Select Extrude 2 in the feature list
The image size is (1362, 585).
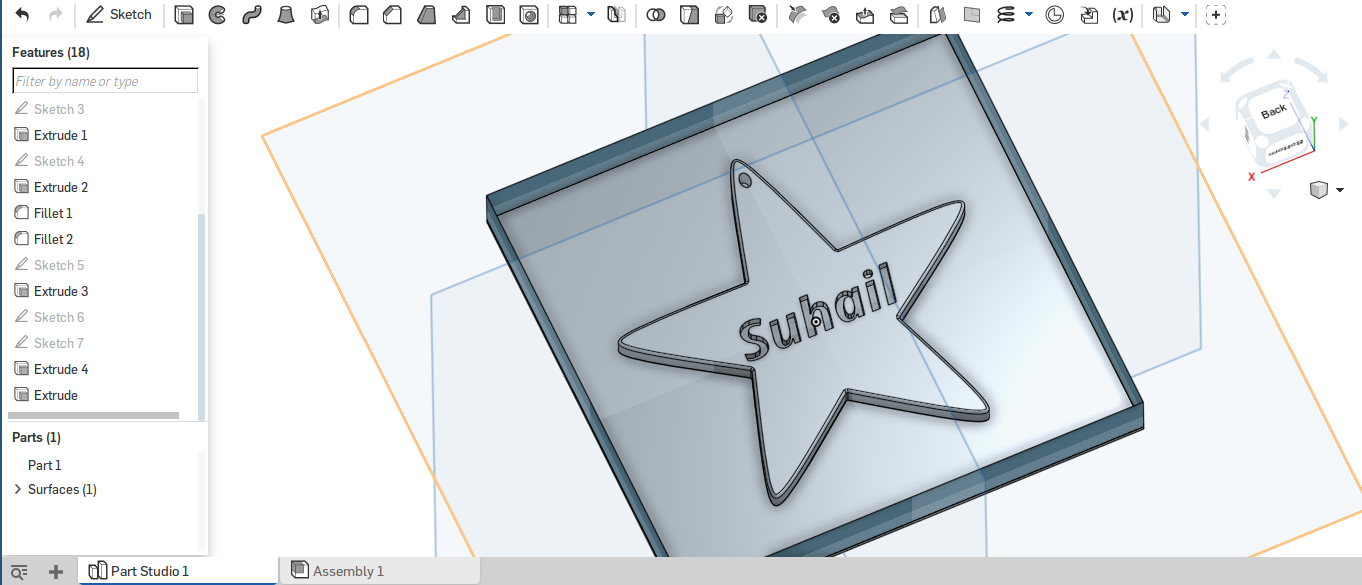point(61,187)
